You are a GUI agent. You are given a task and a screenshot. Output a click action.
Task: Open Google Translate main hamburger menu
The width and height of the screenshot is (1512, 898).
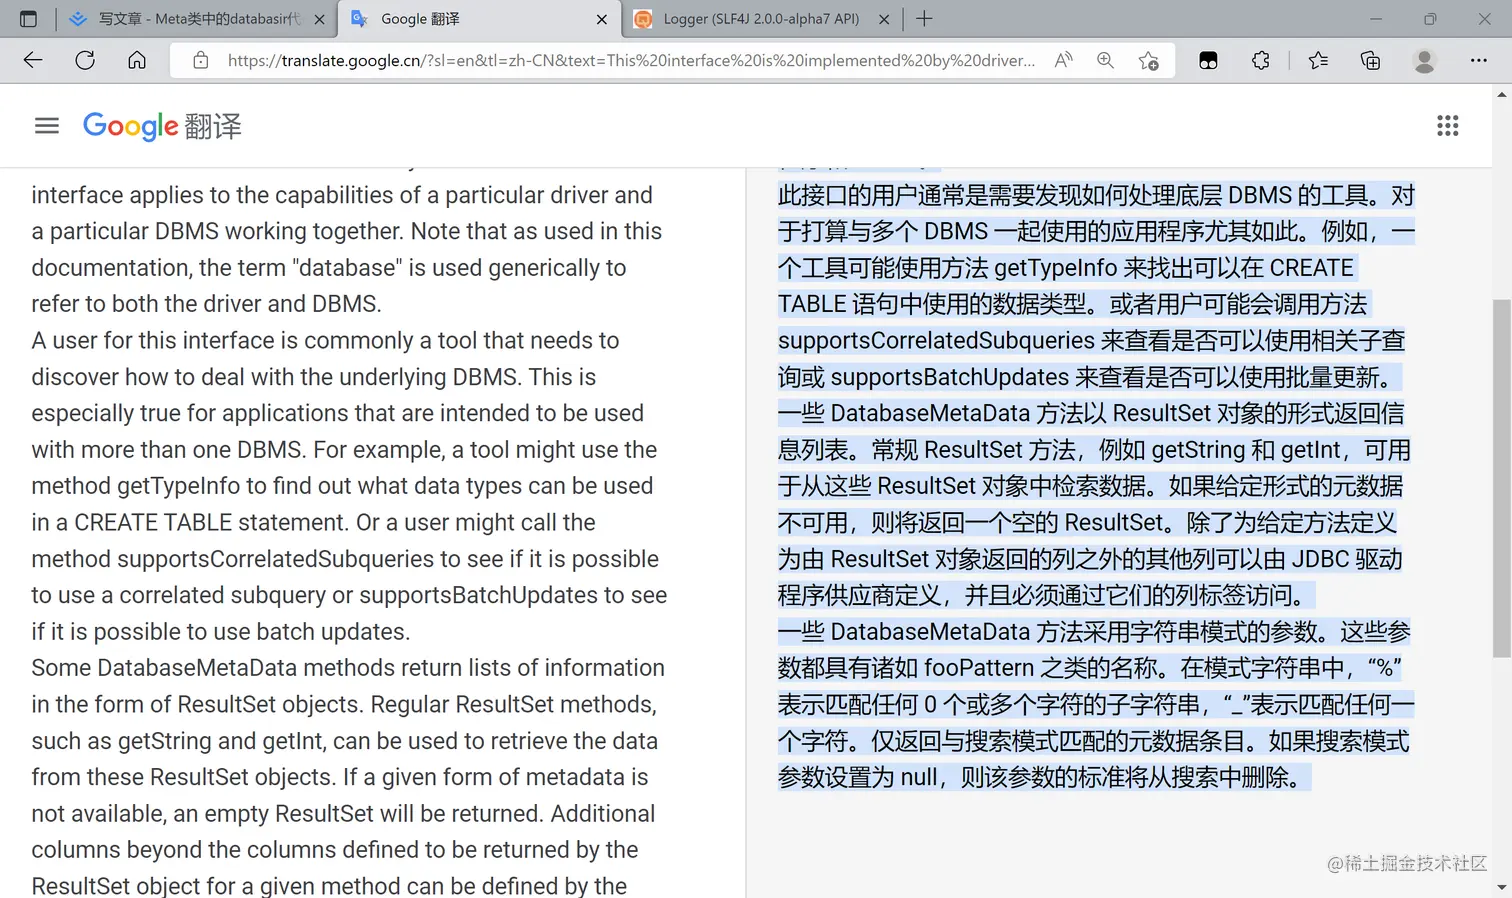click(47, 126)
